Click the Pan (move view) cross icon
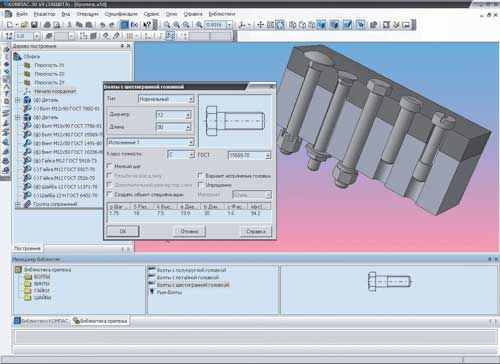The height and width of the screenshot is (364, 500). (260, 24)
